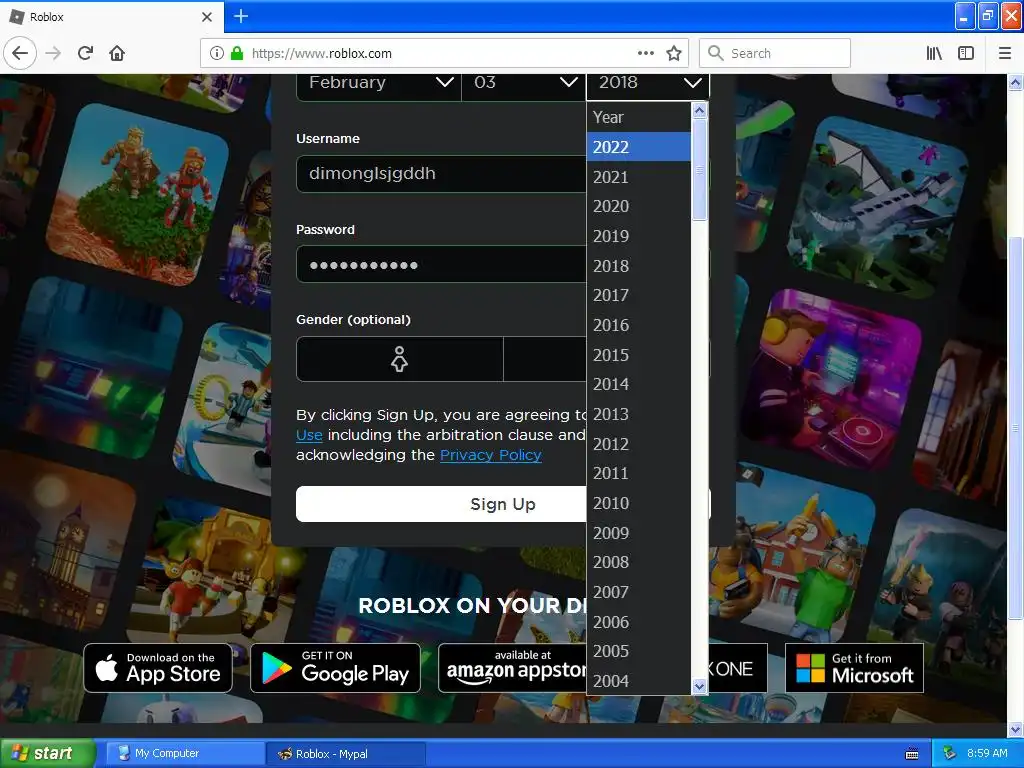Open the browser home page icon

point(117,53)
